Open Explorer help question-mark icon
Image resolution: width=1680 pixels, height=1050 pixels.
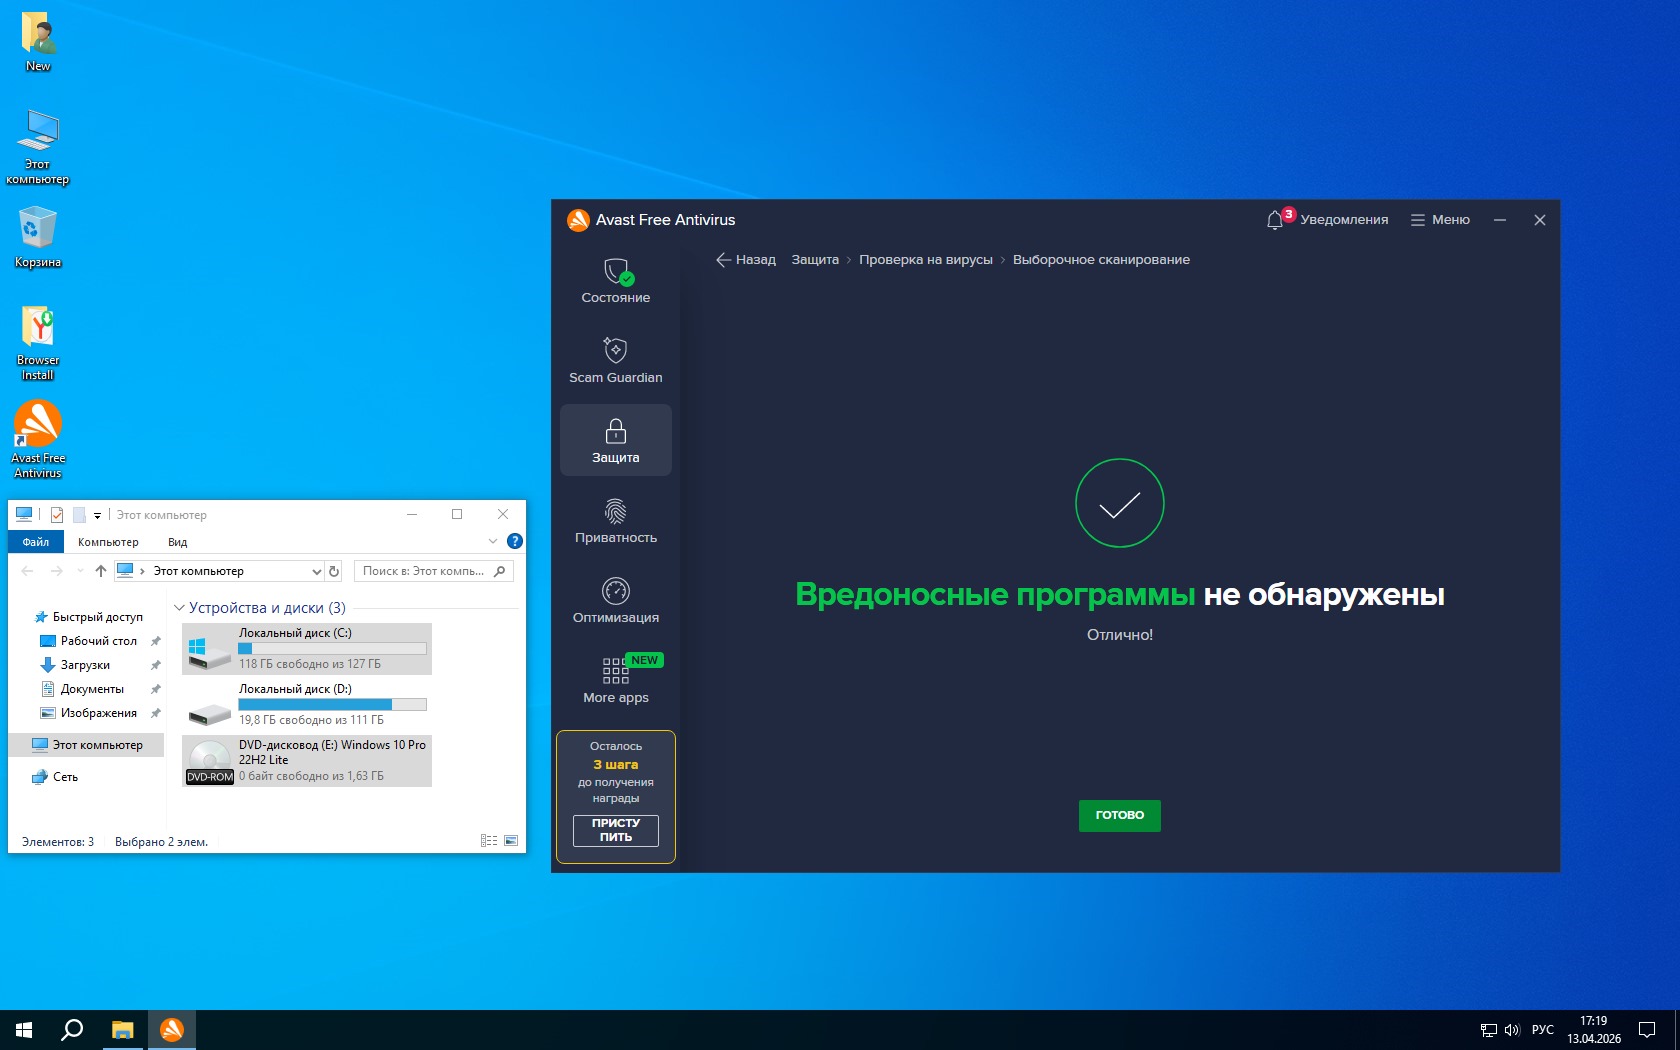[515, 541]
